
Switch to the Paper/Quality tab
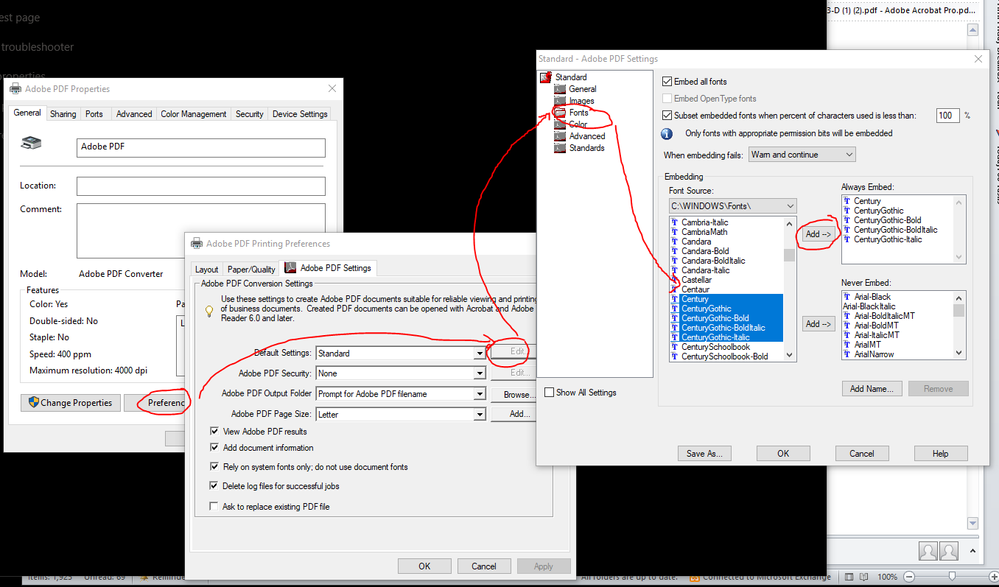[x=251, y=269]
